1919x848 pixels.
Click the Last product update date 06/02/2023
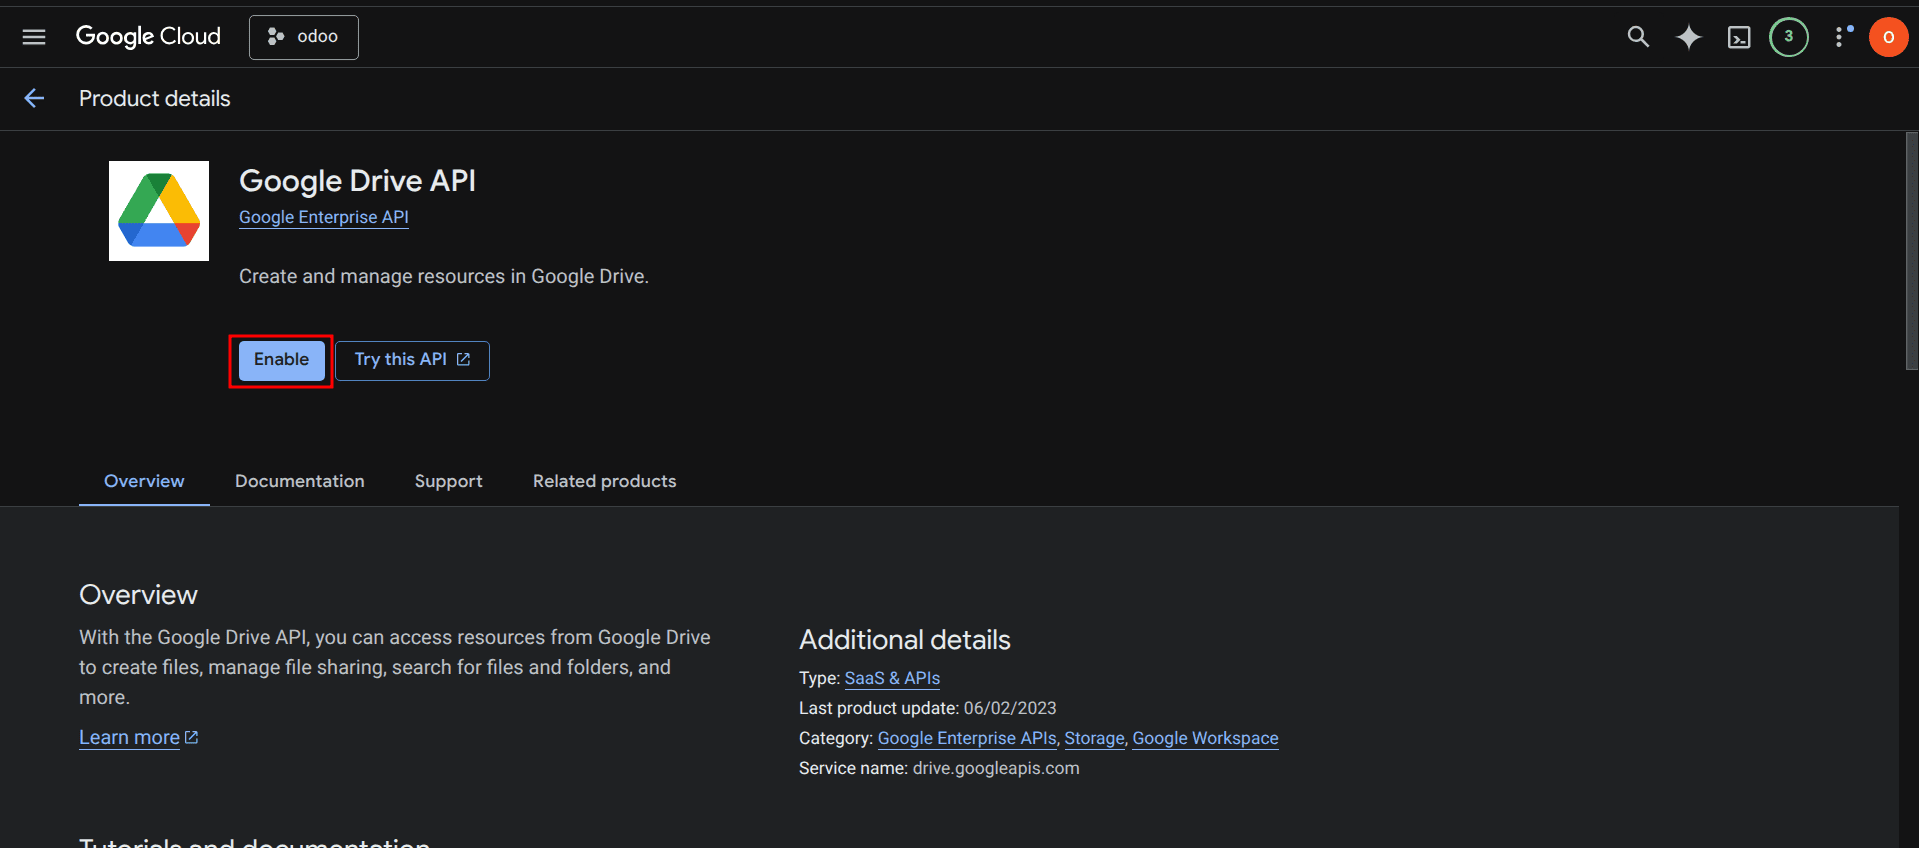click(1010, 708)
